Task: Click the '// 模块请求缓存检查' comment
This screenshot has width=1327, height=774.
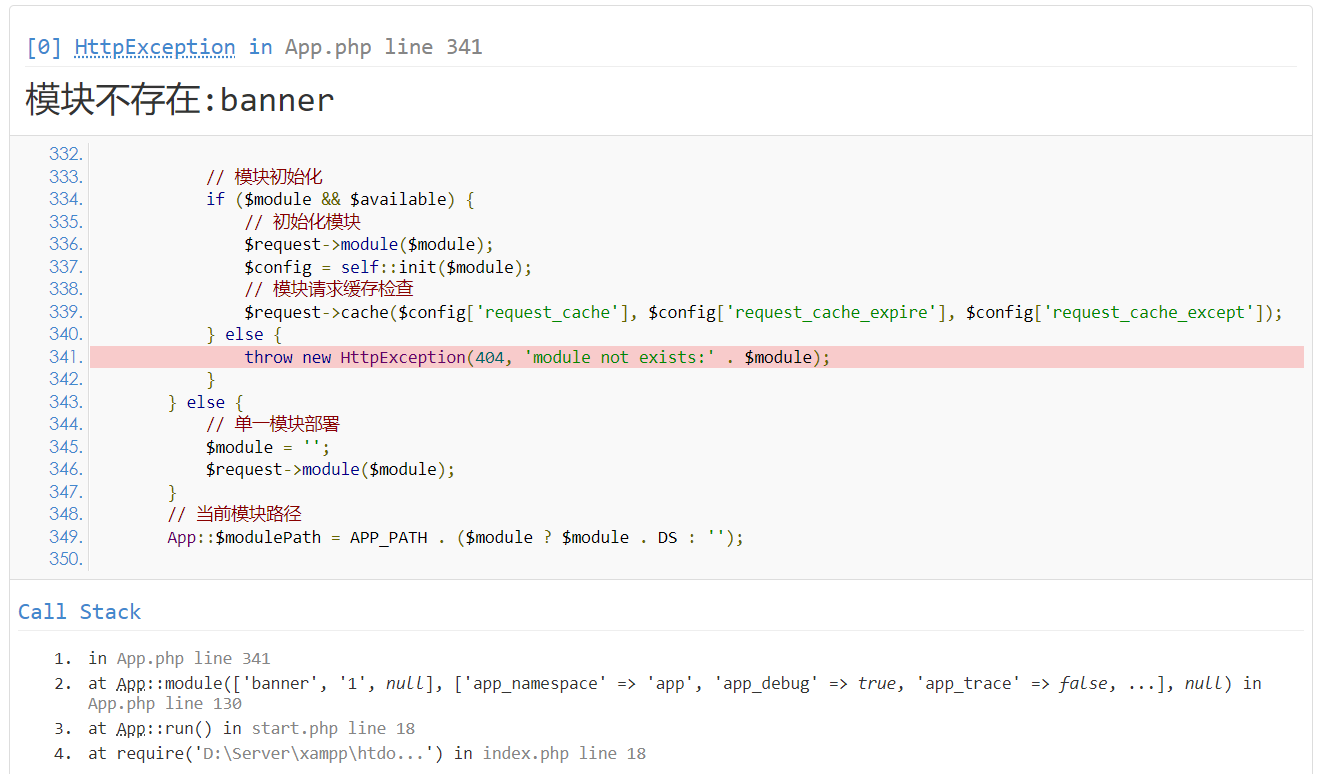Action: tap(329, 289)
